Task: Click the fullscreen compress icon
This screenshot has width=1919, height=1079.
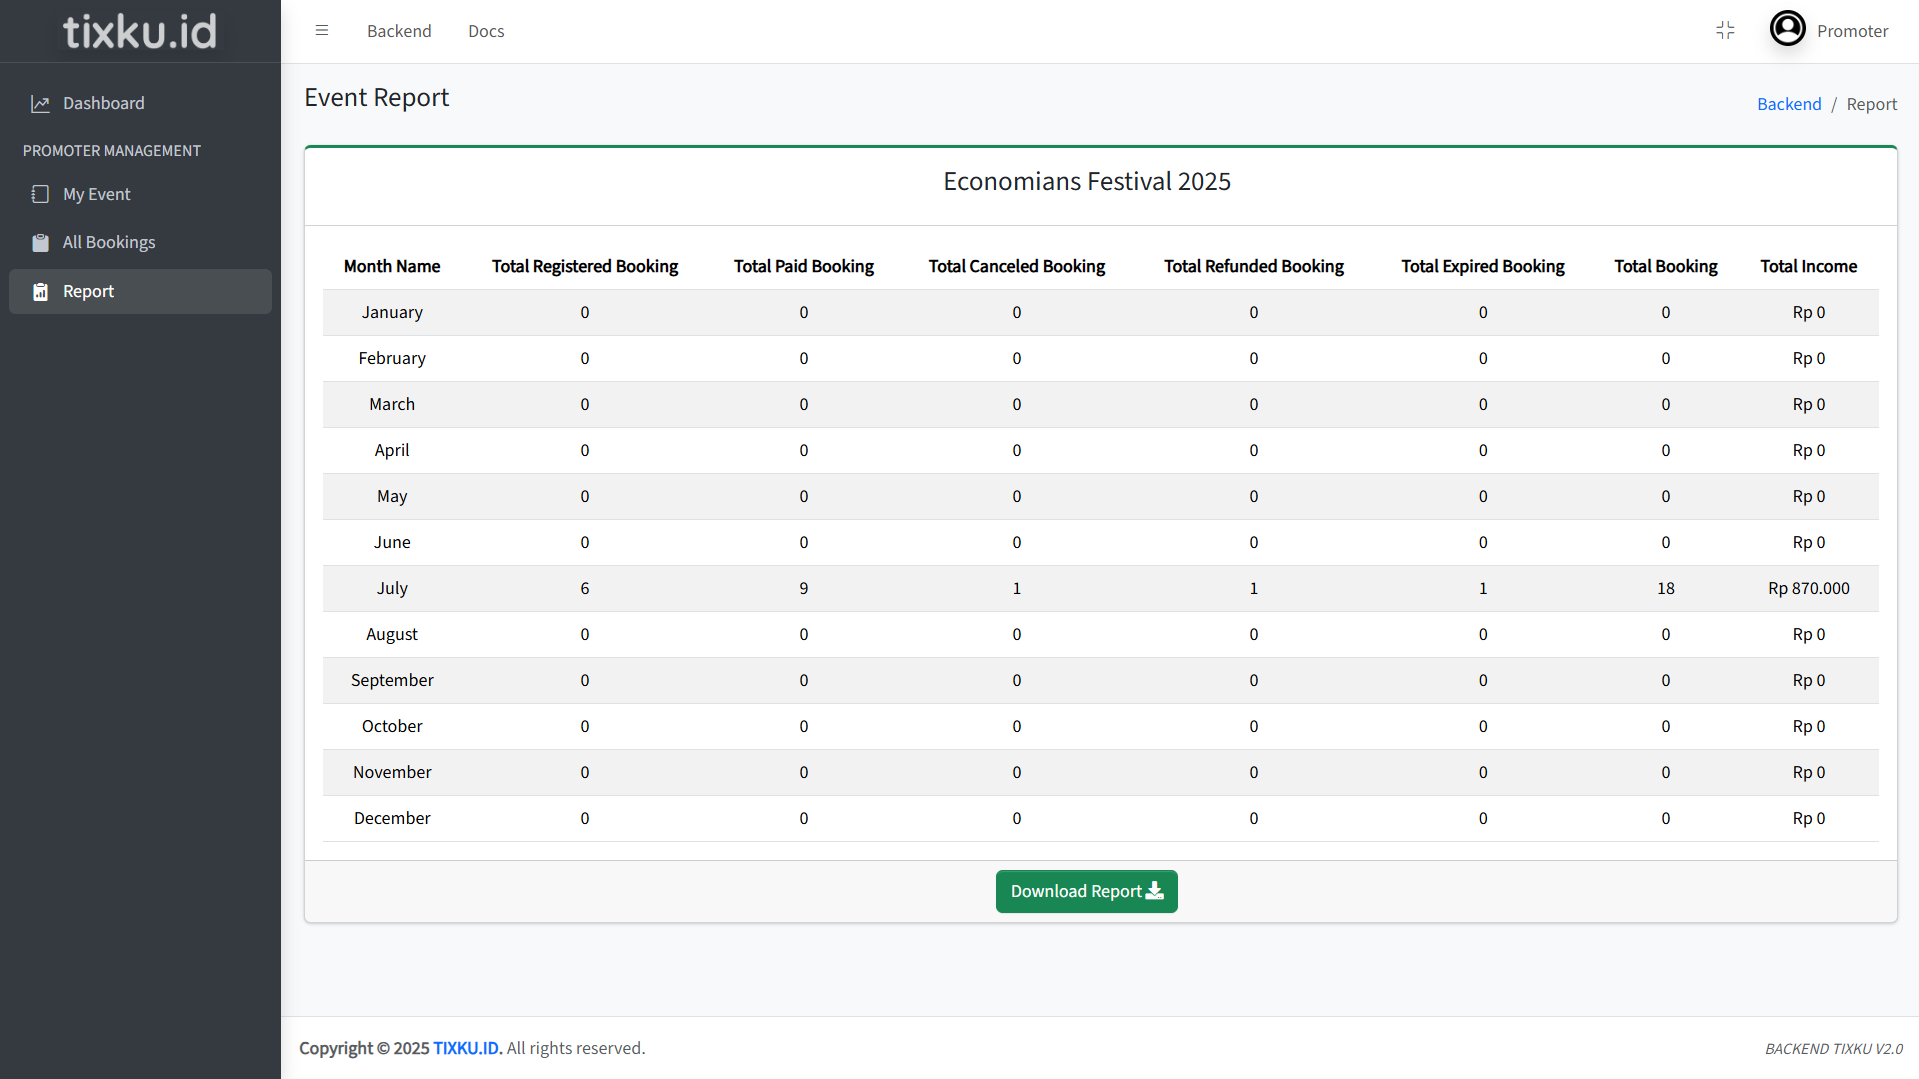Action: 1725,31
